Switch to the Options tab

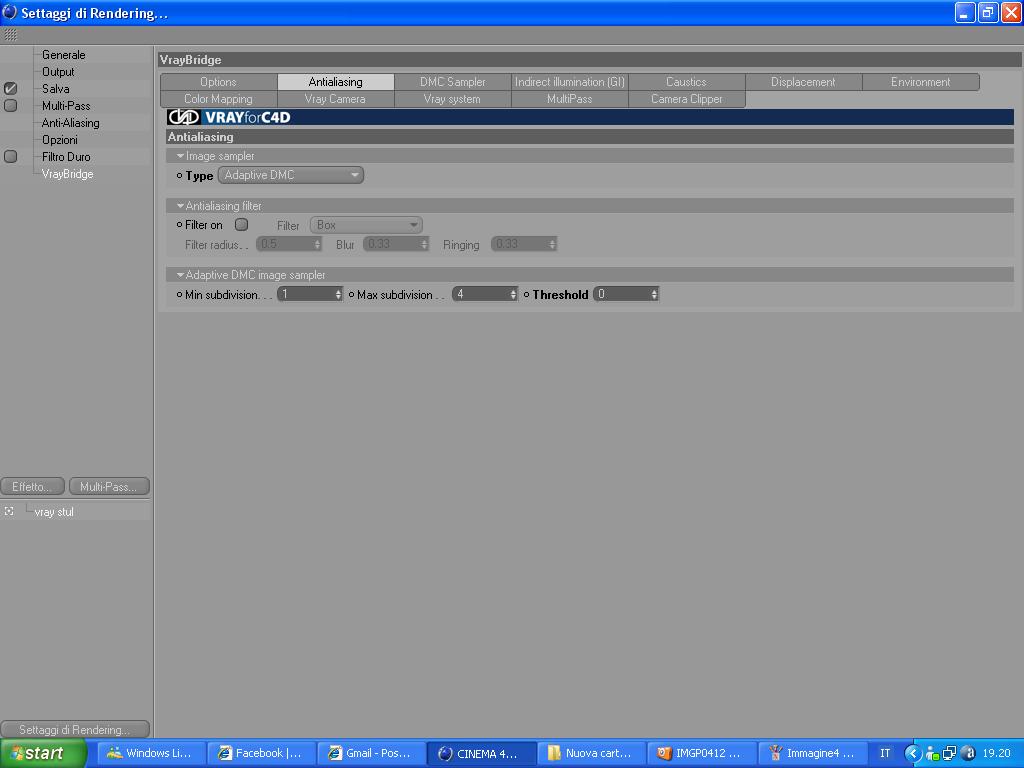pyautogui.click(x=218, y=82)
